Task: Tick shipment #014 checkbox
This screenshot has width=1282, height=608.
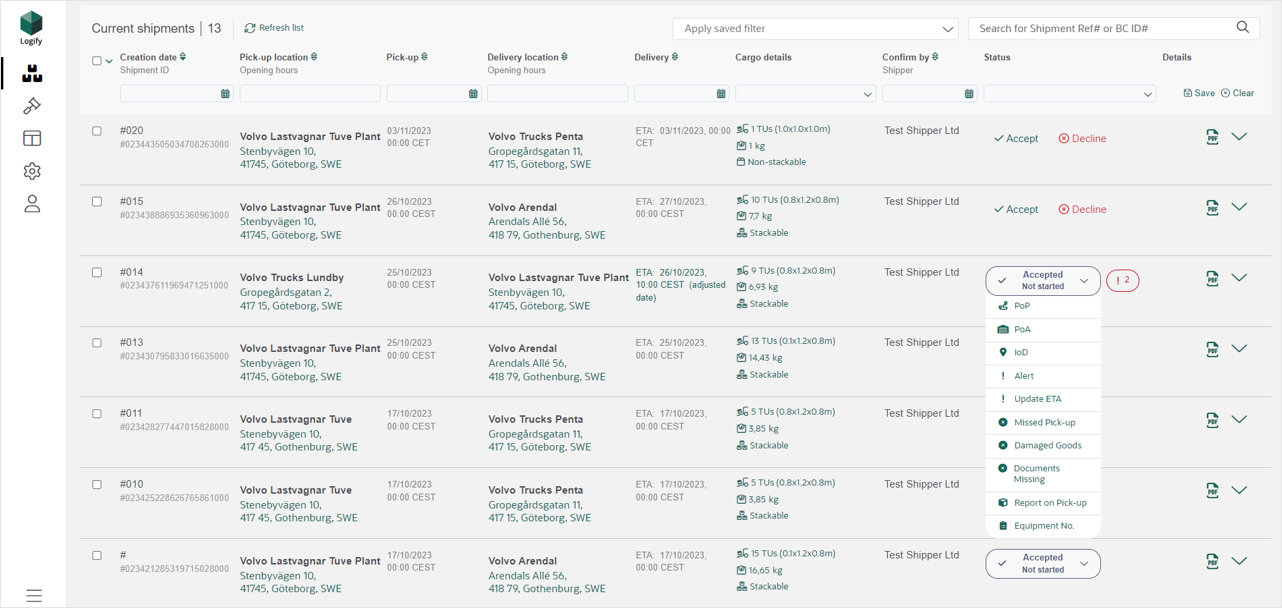Action: (x=97, y=272)
